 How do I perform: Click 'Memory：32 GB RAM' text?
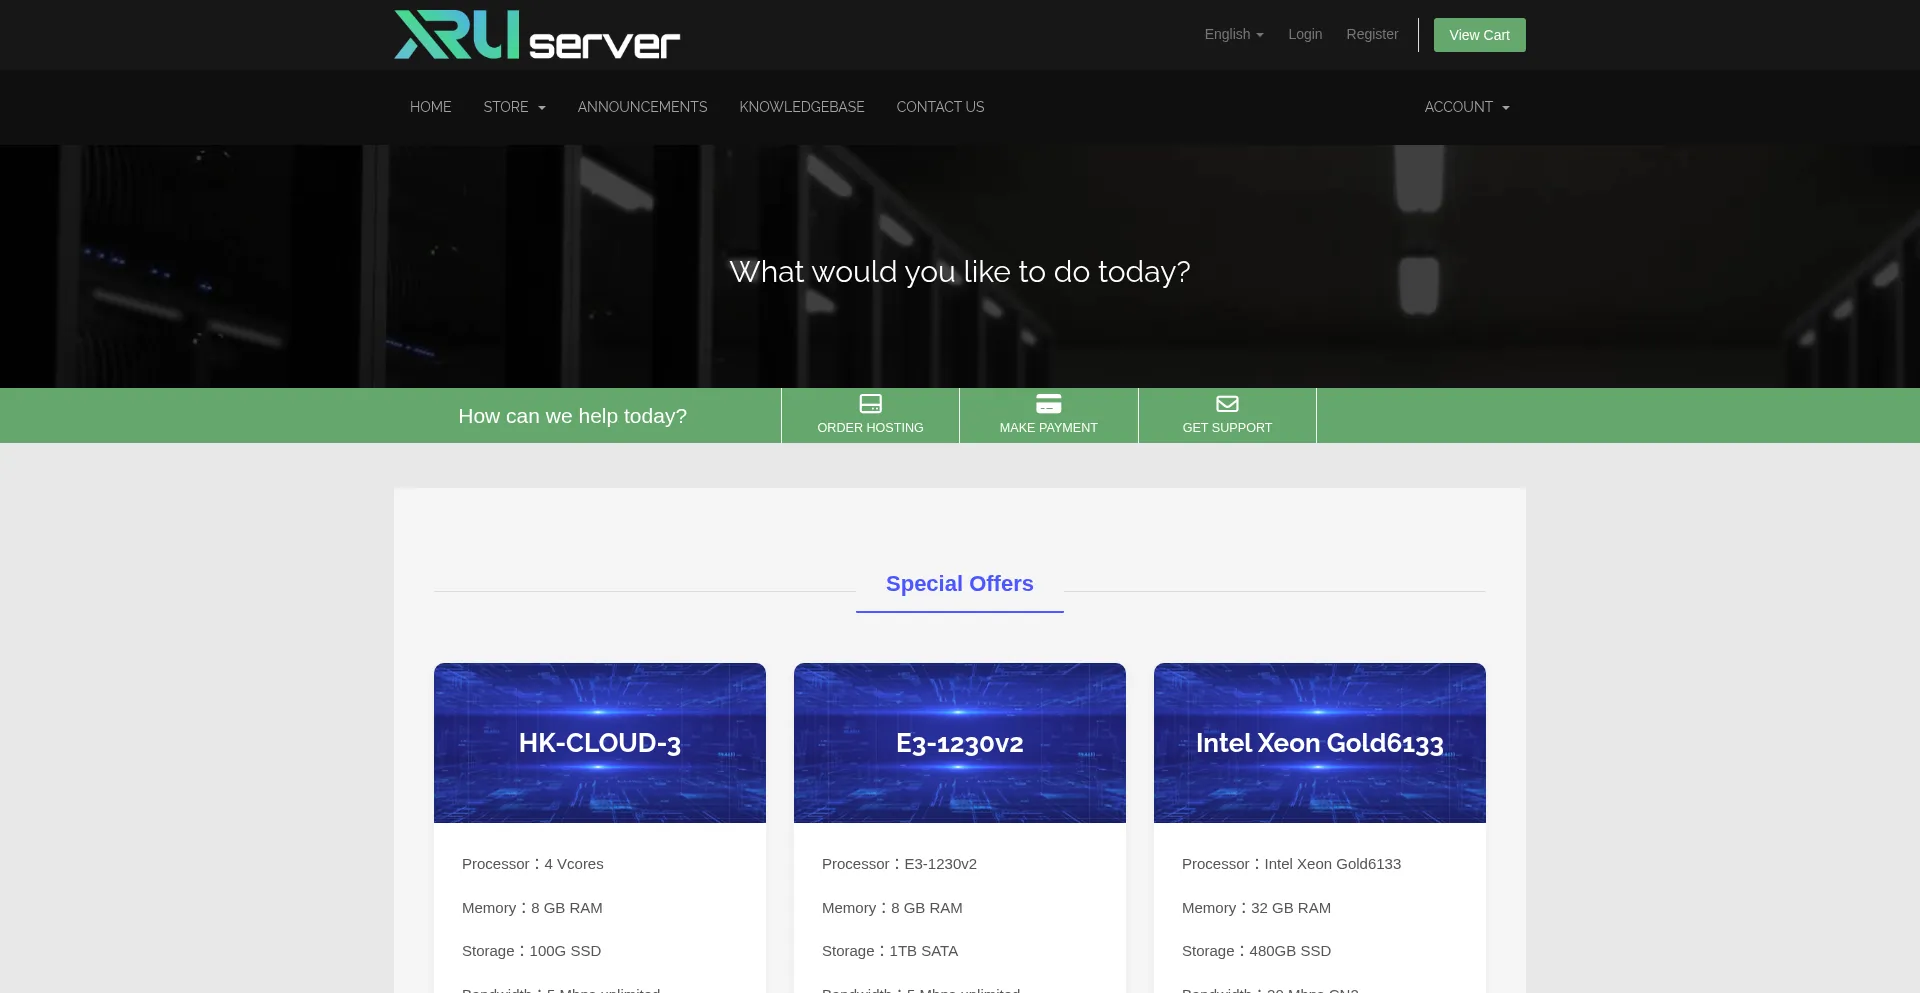(1256, 908)
